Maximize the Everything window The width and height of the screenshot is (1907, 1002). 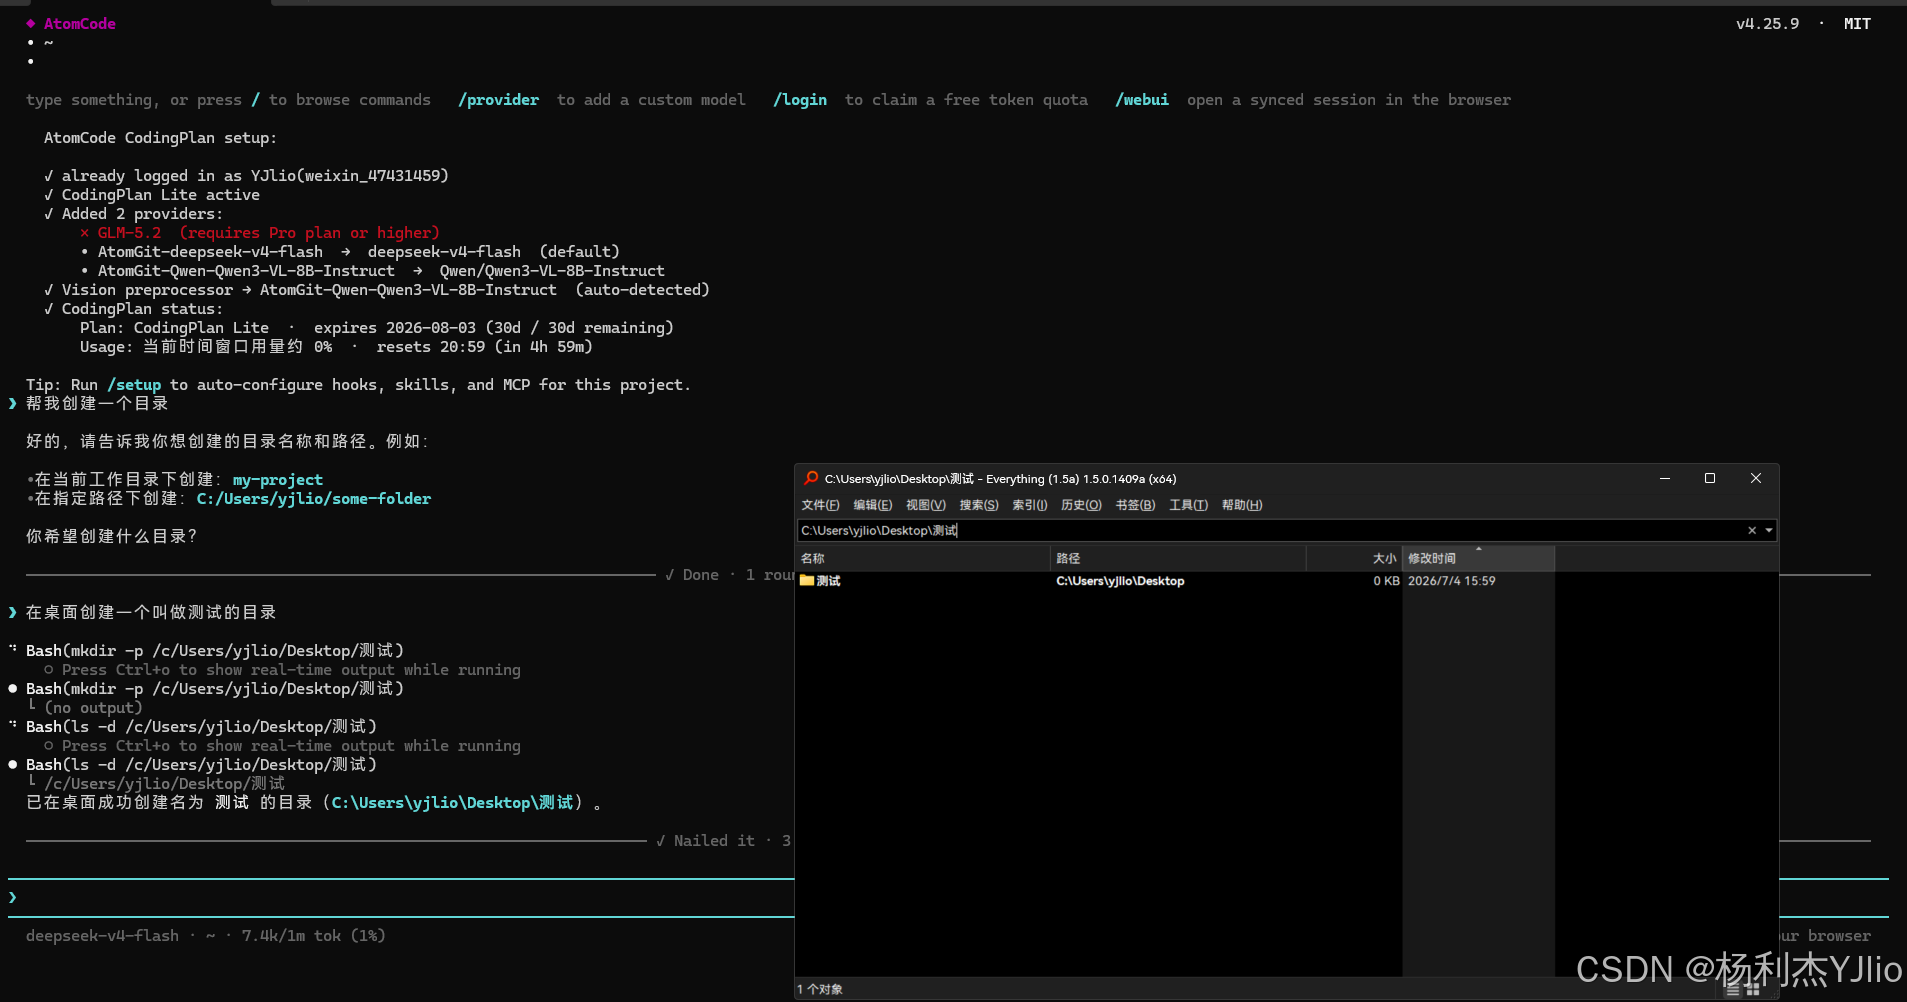point(1710,478)
